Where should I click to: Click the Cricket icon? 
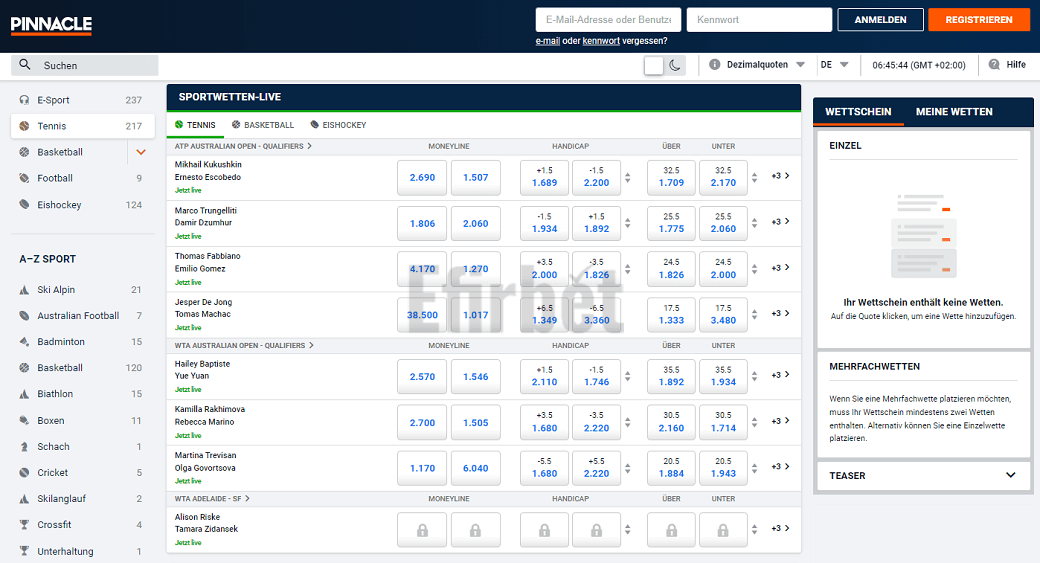click(25, 473)
